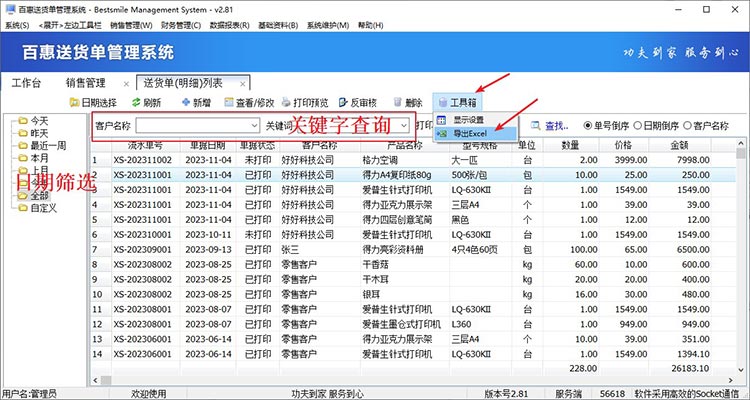Open the 系统(S) menu

coord(17,25)
